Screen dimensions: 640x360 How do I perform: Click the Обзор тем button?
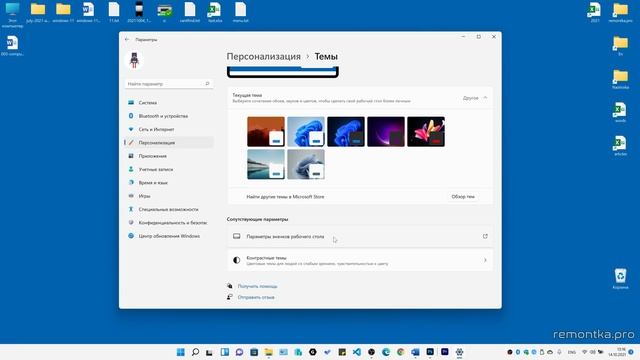click(463, 197)
